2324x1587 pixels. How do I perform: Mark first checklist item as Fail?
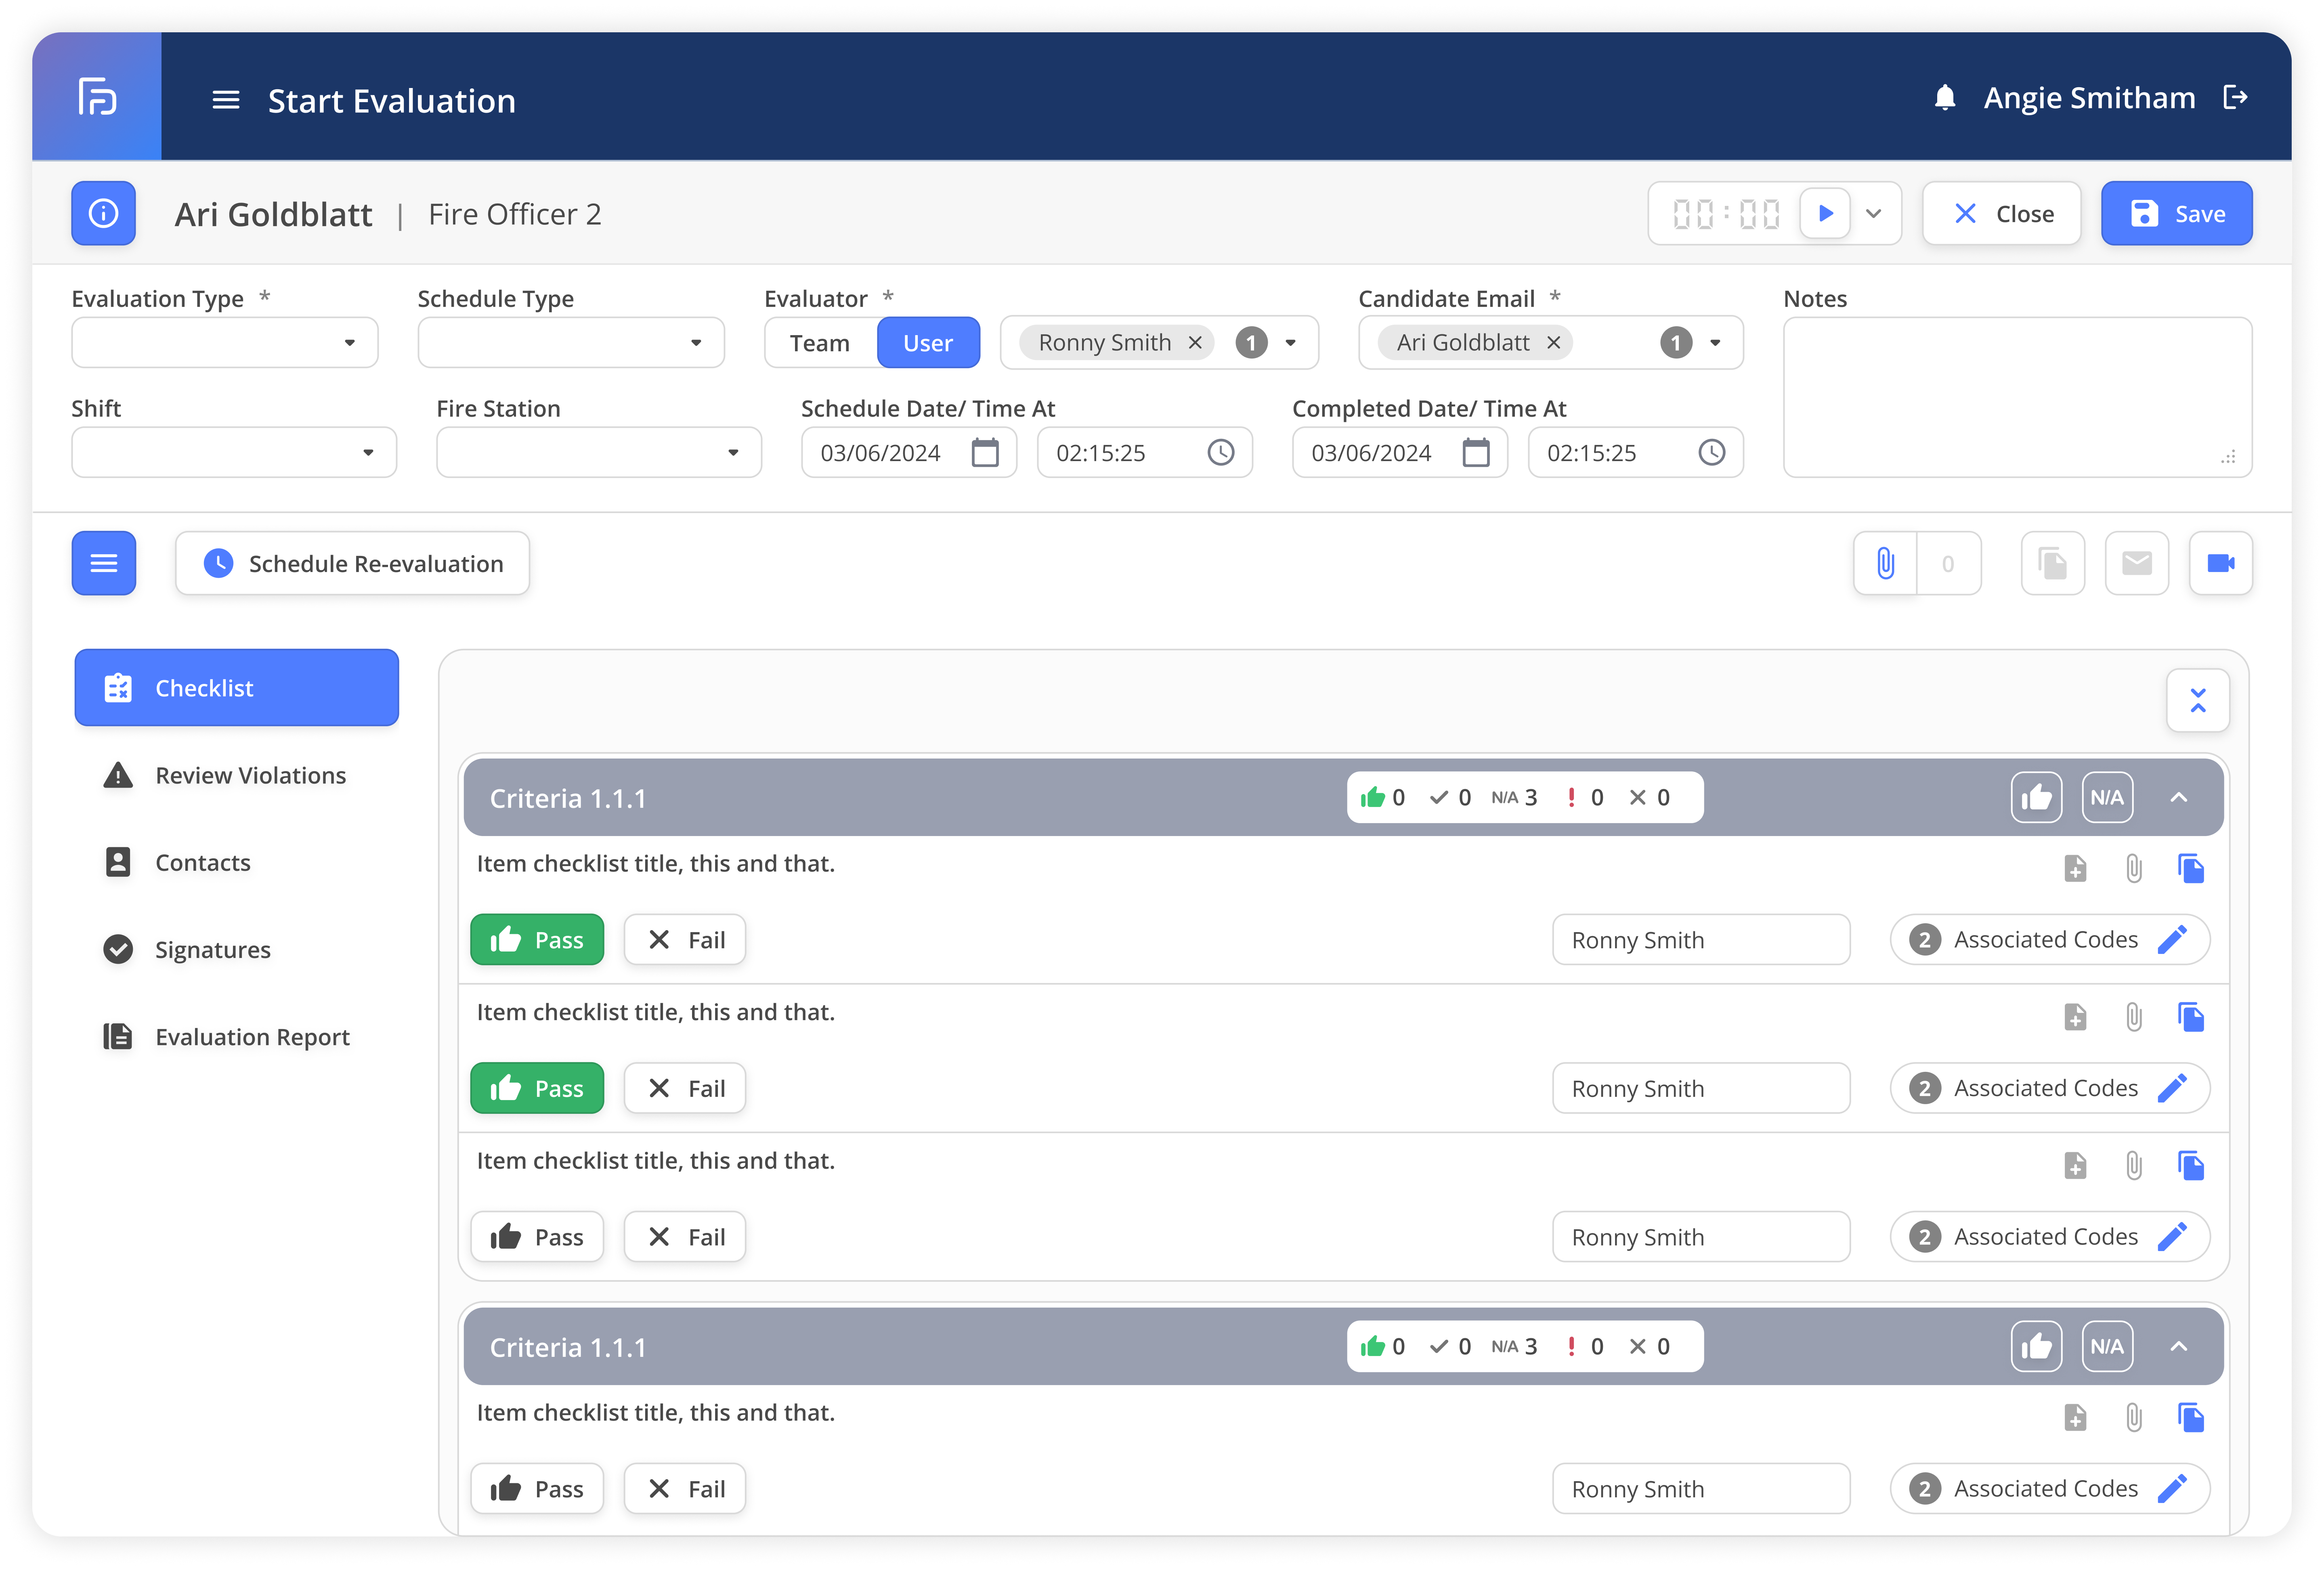pyautogui.click(x=685, y=940)
